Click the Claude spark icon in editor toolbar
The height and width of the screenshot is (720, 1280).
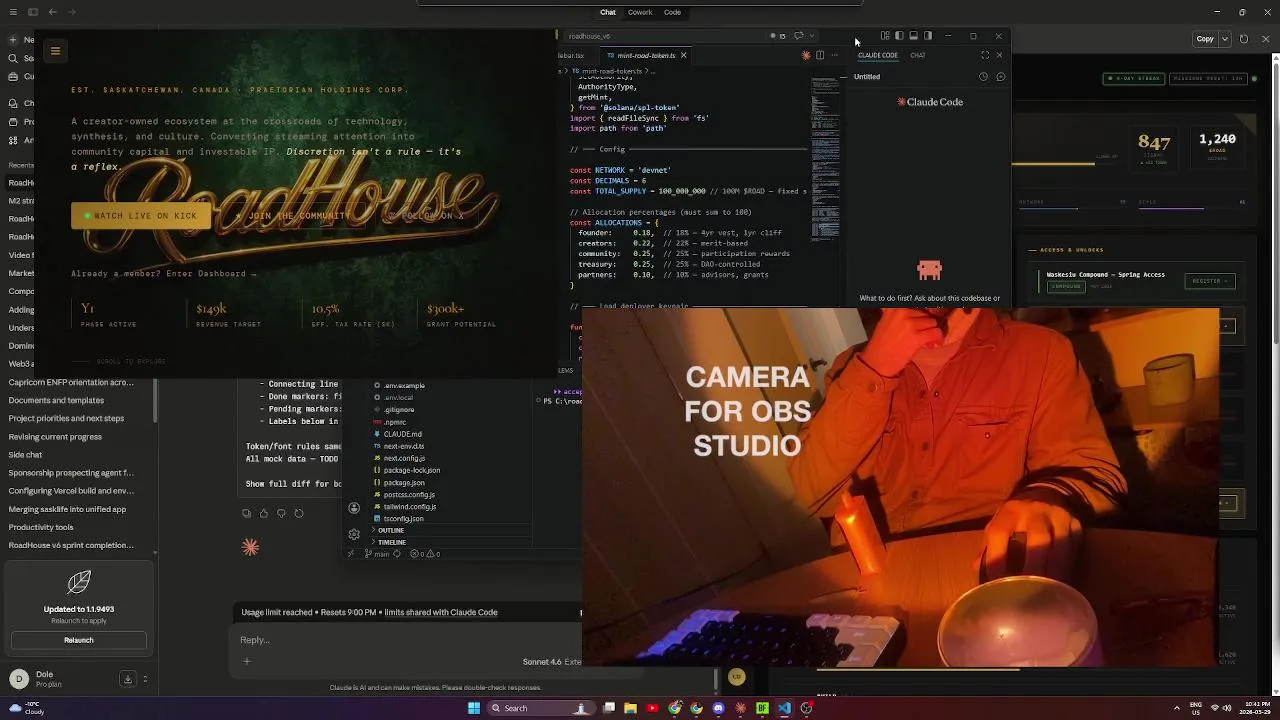pyautogui.click(x=806, y=56)
